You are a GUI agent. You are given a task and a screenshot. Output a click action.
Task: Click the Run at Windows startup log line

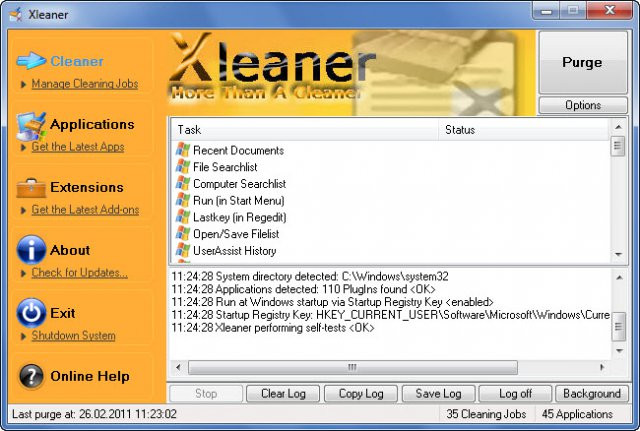point(332,302)
